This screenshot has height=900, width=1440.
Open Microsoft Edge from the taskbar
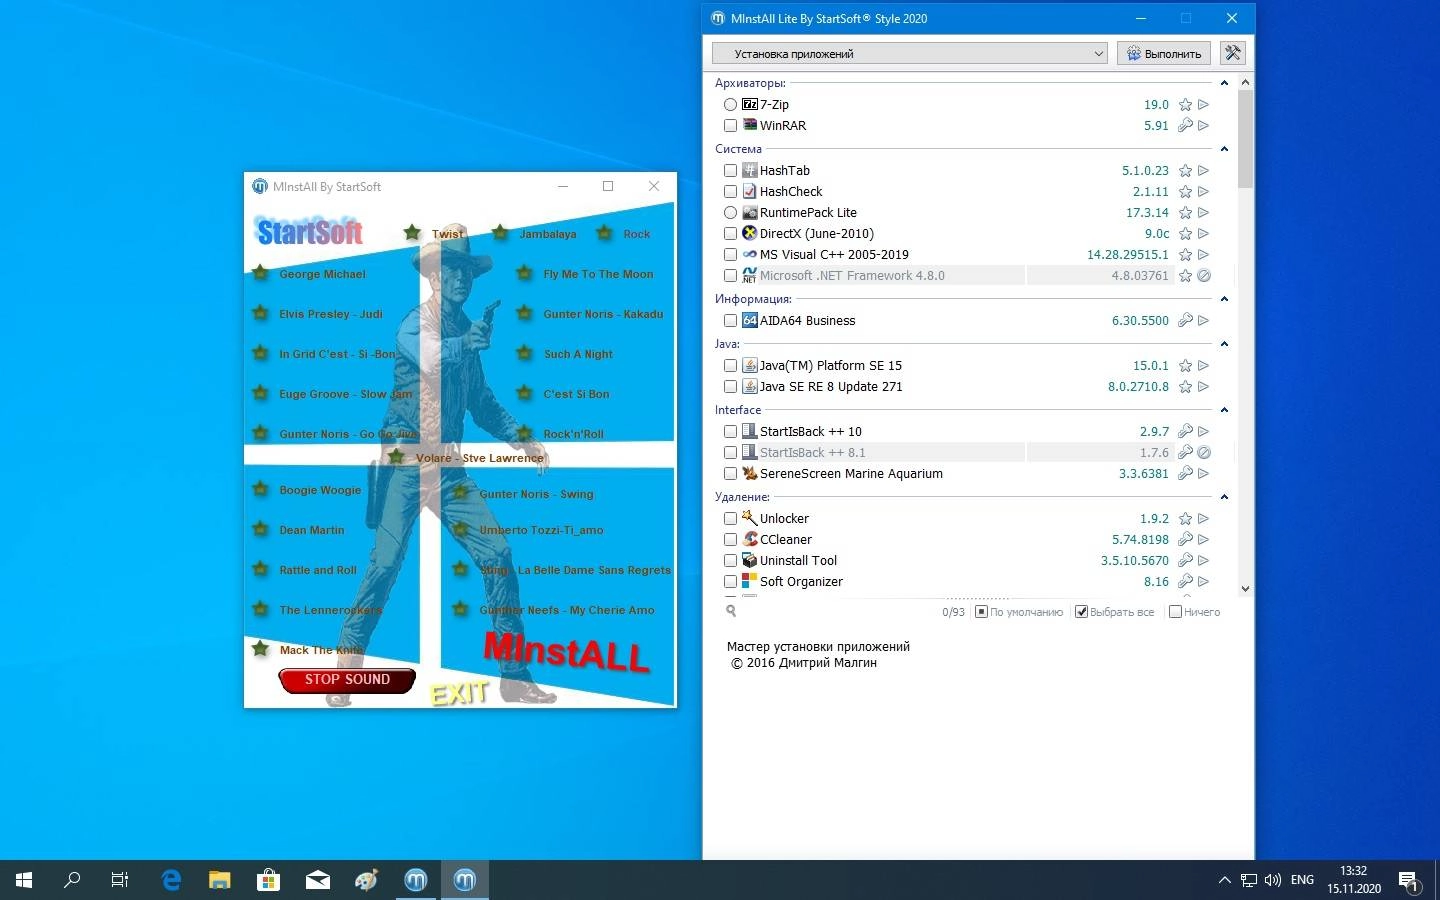click(171, 880)
